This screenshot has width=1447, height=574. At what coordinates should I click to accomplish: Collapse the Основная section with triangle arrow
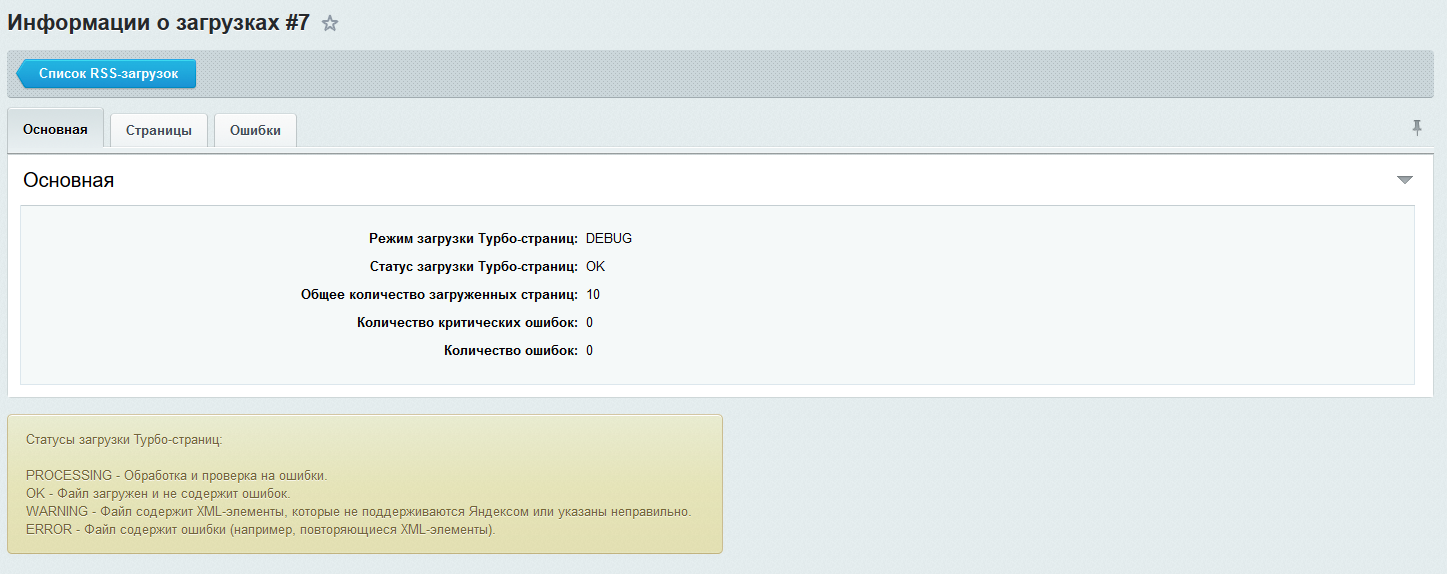[x=1404, y=180]
